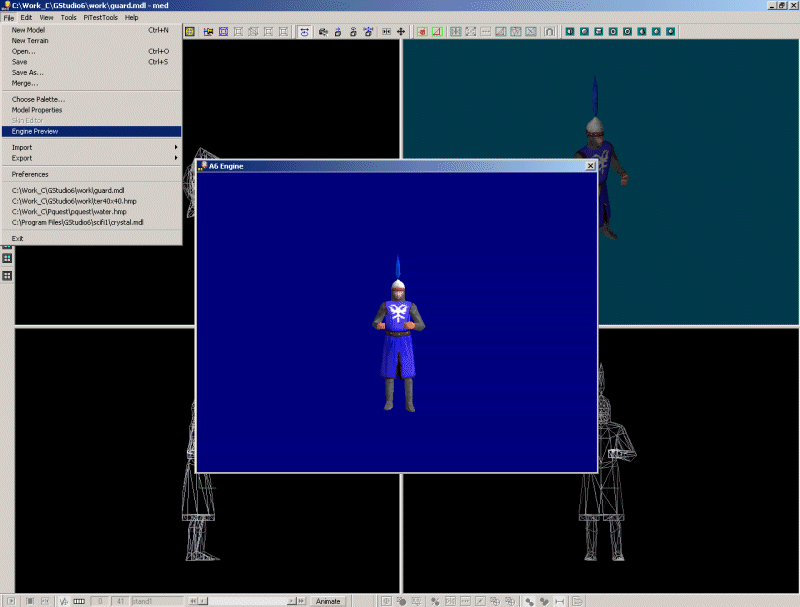Open the Tools menu
Image resolution: width=800 pixels, height=607 pixels.
pos(68,17)
